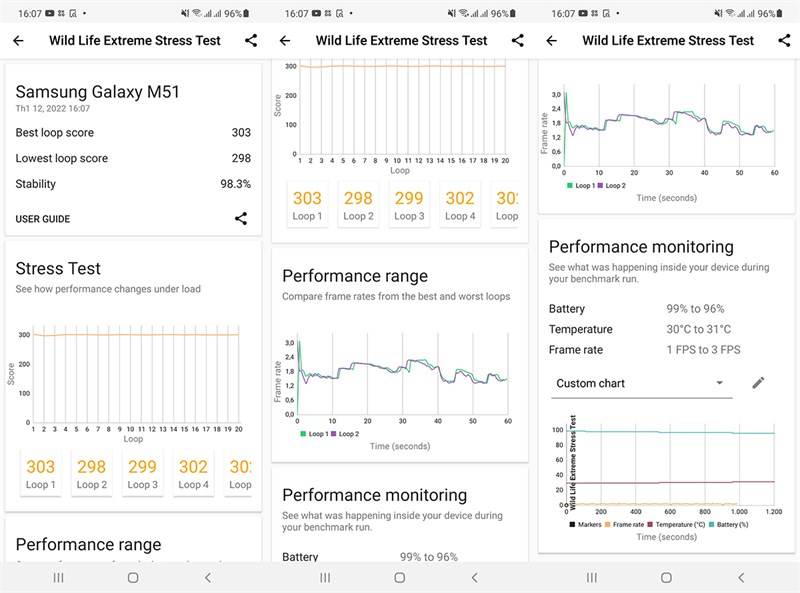Image resolution: width=800 pixels, height=593 pixels.
Task: Select Loop 3 card scoring 299, left screen
Action: 142,473
